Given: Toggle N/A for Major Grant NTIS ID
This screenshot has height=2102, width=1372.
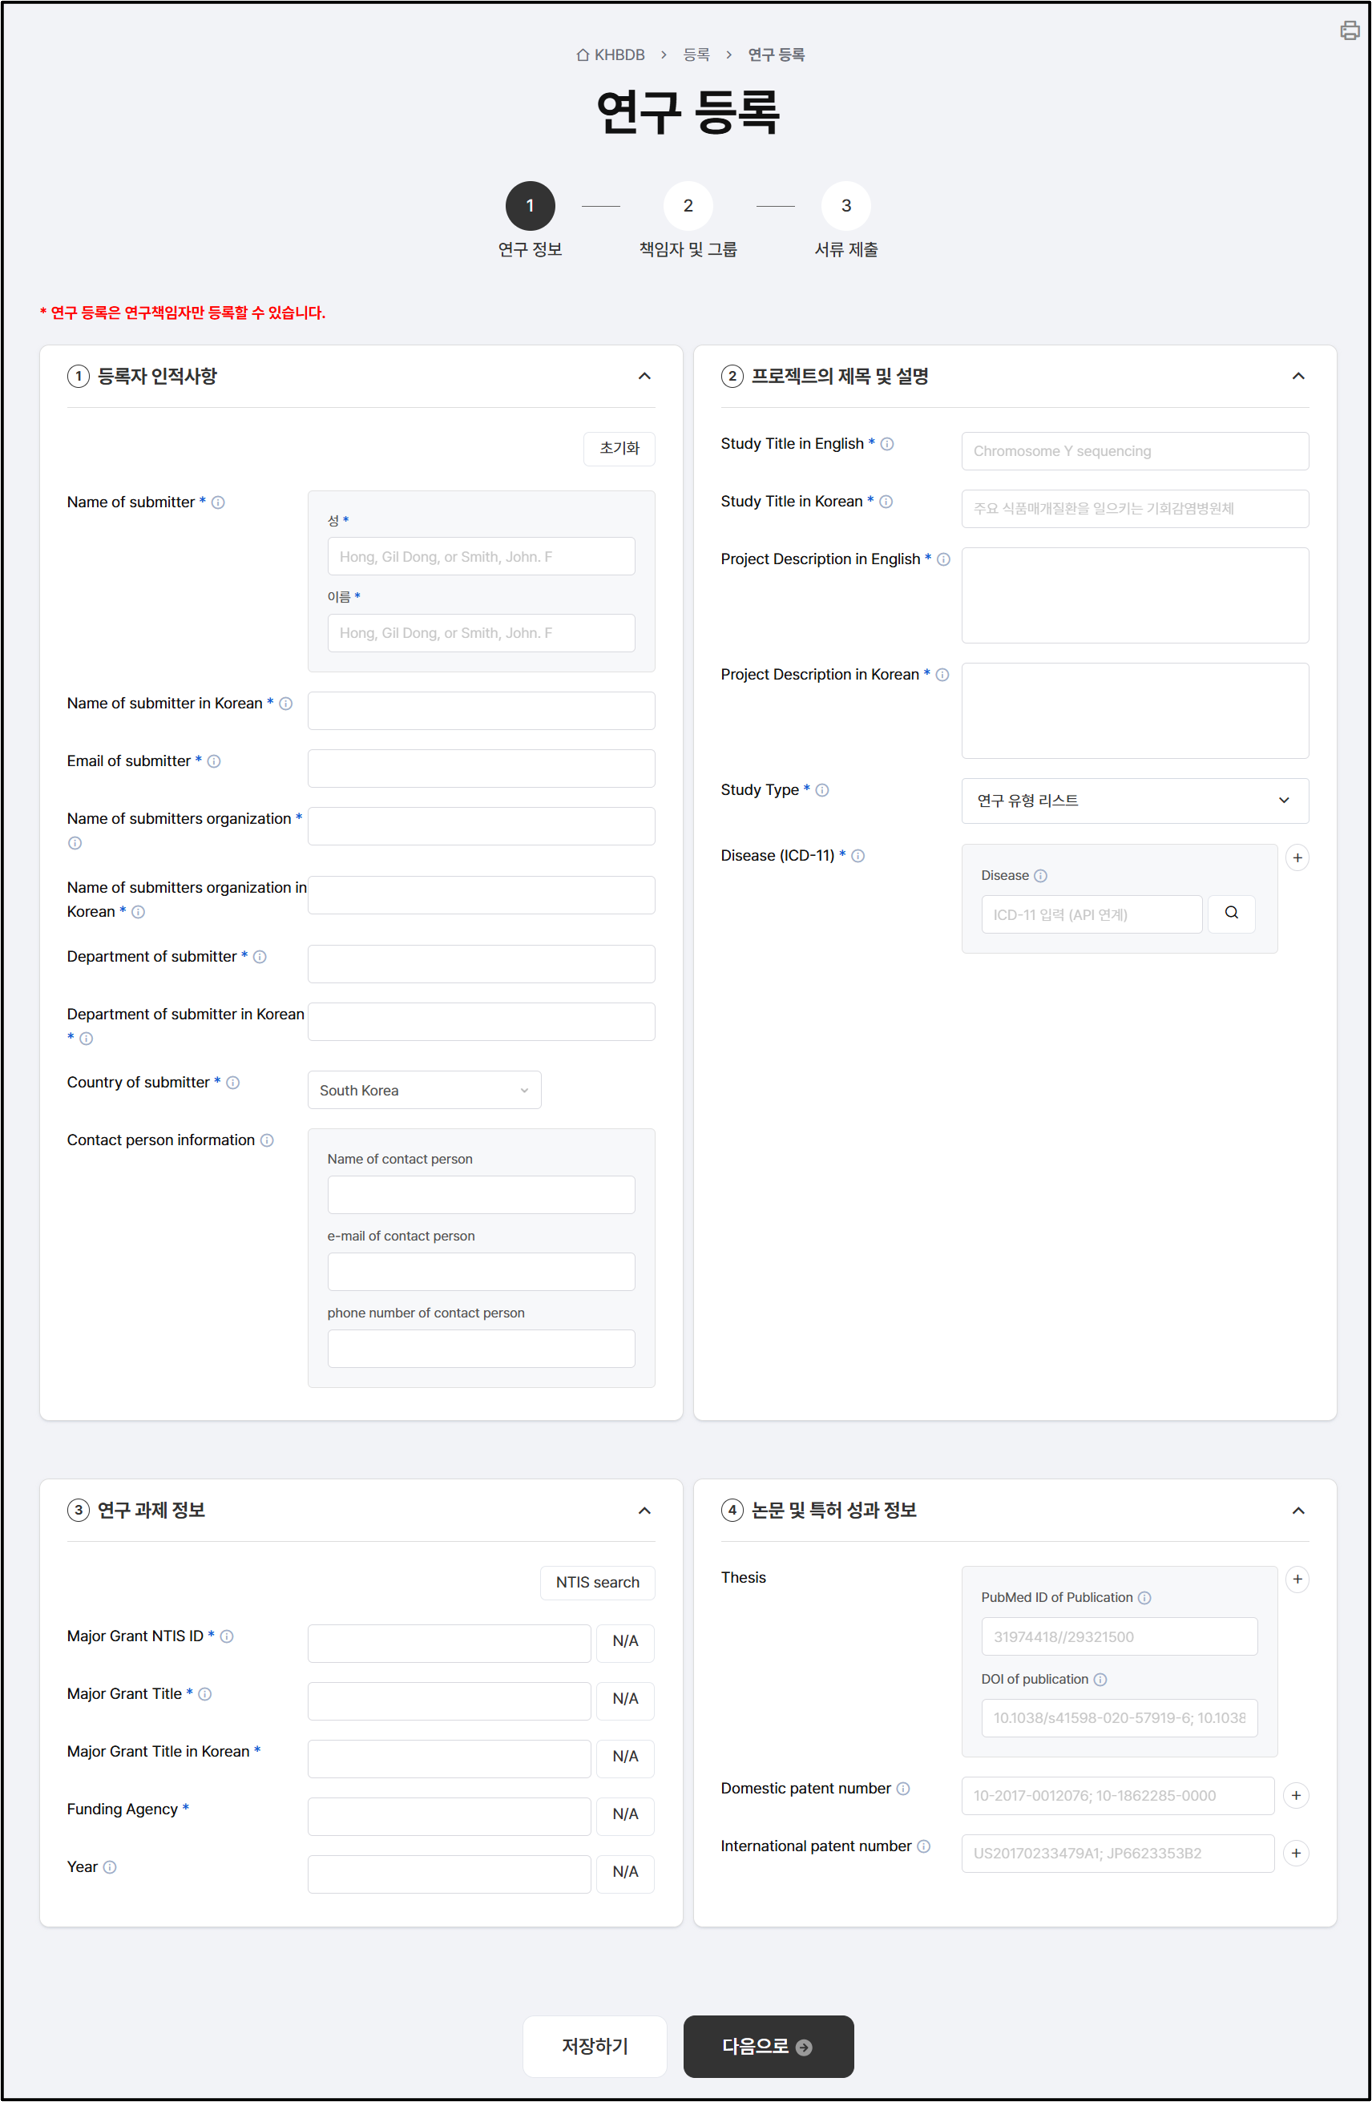Looking at the screenshot, I should (625, 1641).
